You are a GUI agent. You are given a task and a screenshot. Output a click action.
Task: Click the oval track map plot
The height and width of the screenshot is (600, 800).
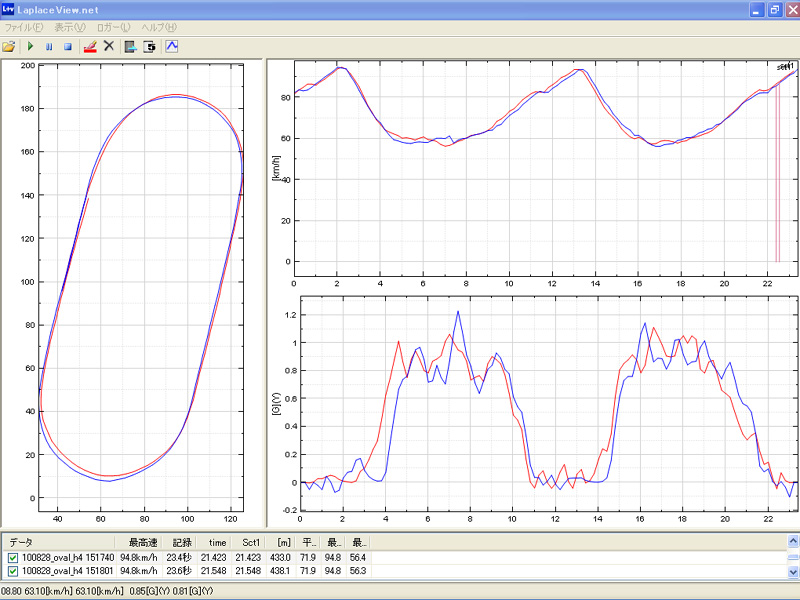(141, 288)
